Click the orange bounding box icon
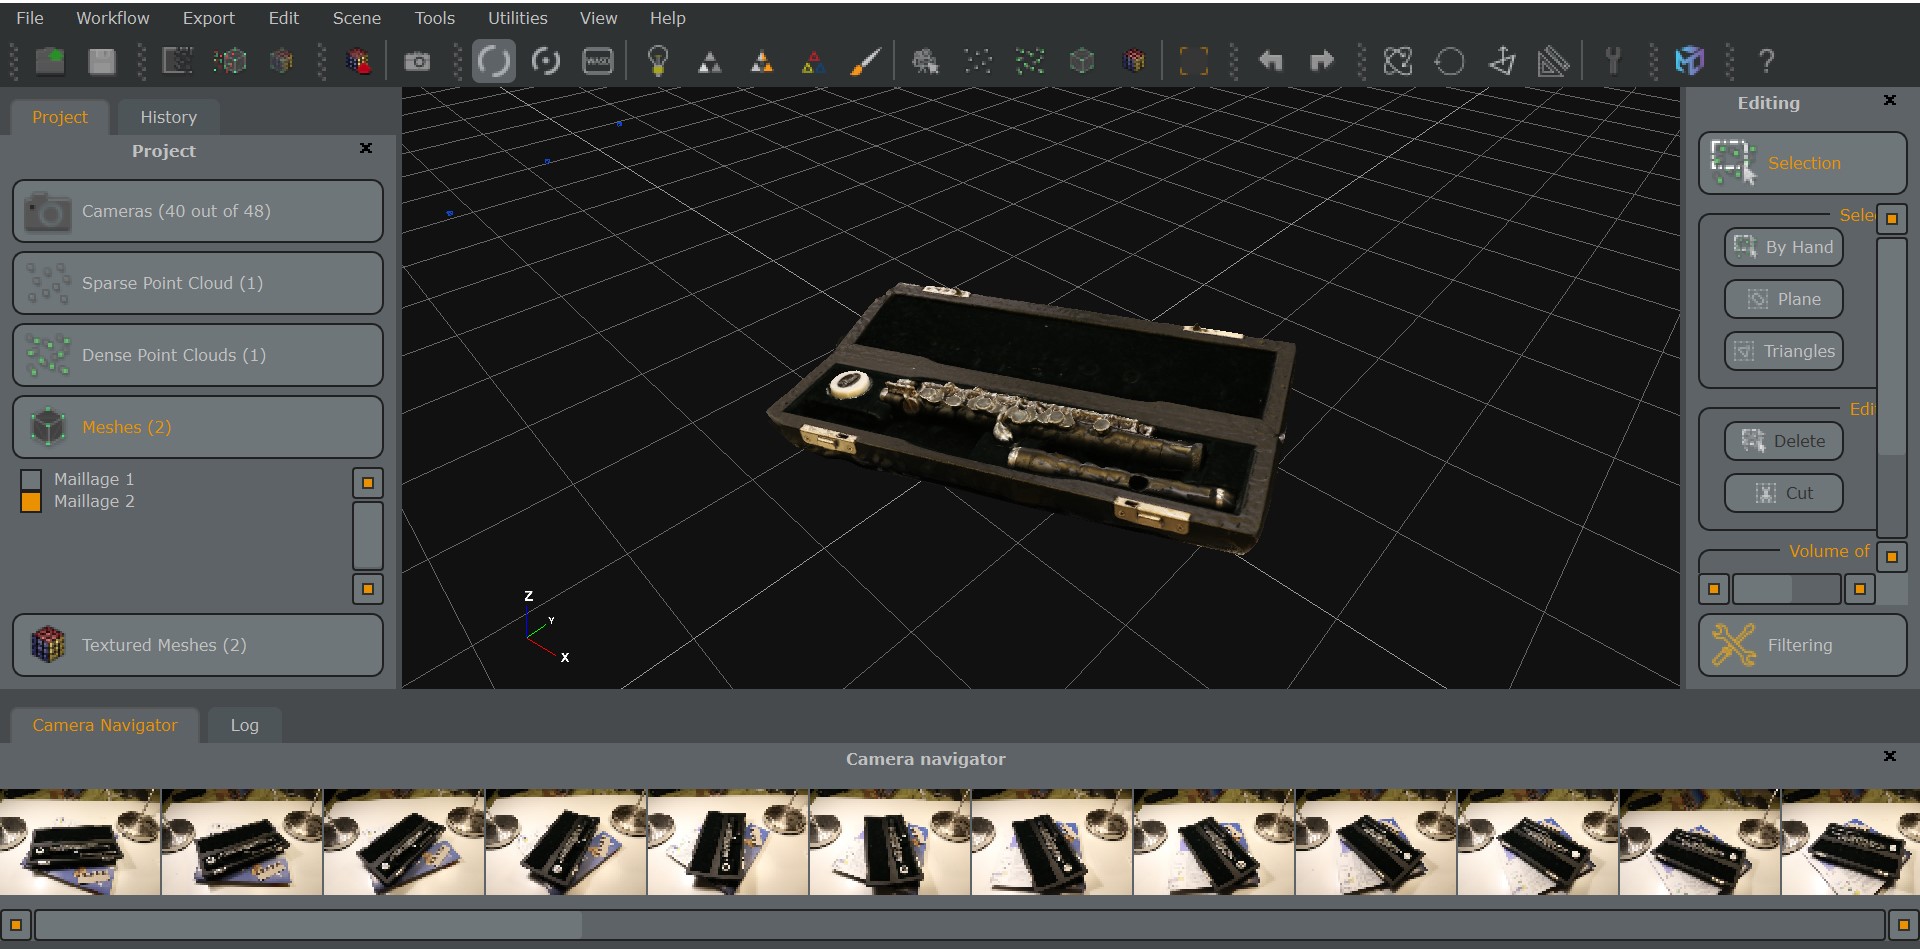Viewport: 1920px width, 949px height. [x=1193, y=62]
